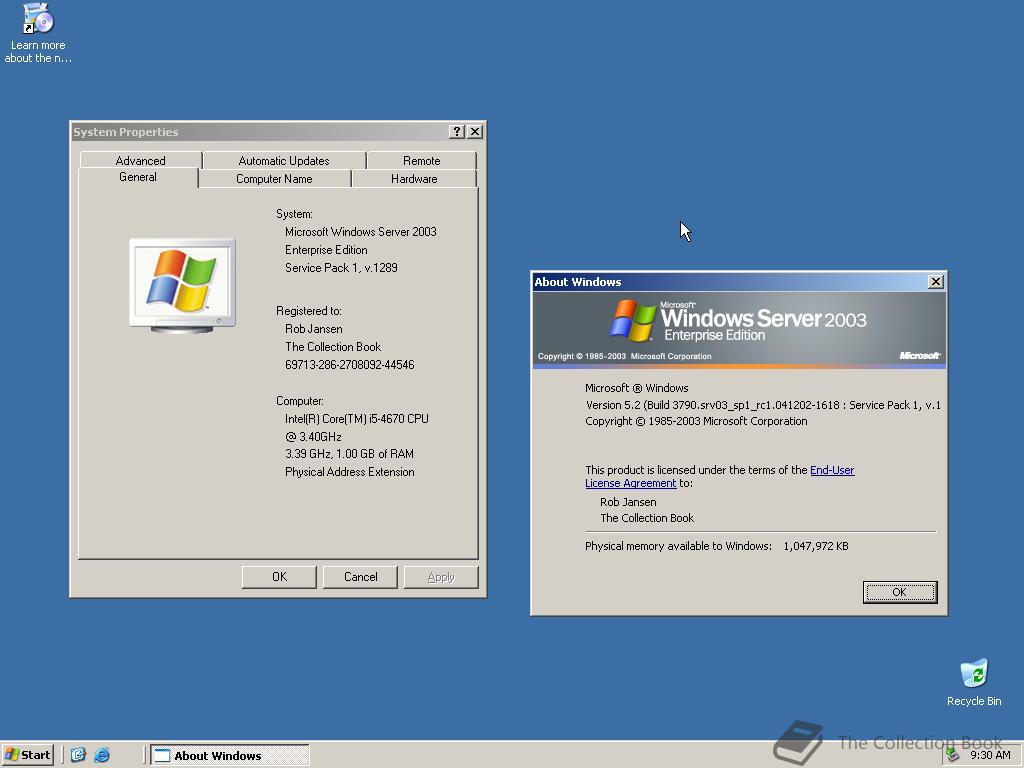Launch Internet Explorer from Quick Launch
The height and width of the screenshot is (768, 1024).
coord(102,755)
